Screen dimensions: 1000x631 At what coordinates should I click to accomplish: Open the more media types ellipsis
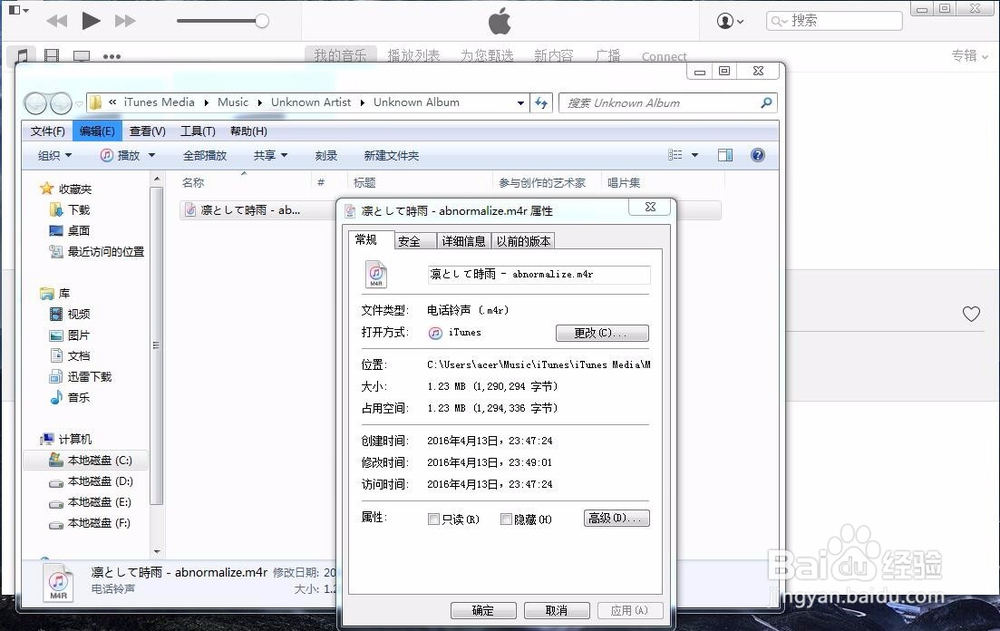pyautogui.click(x=112, y=57)
